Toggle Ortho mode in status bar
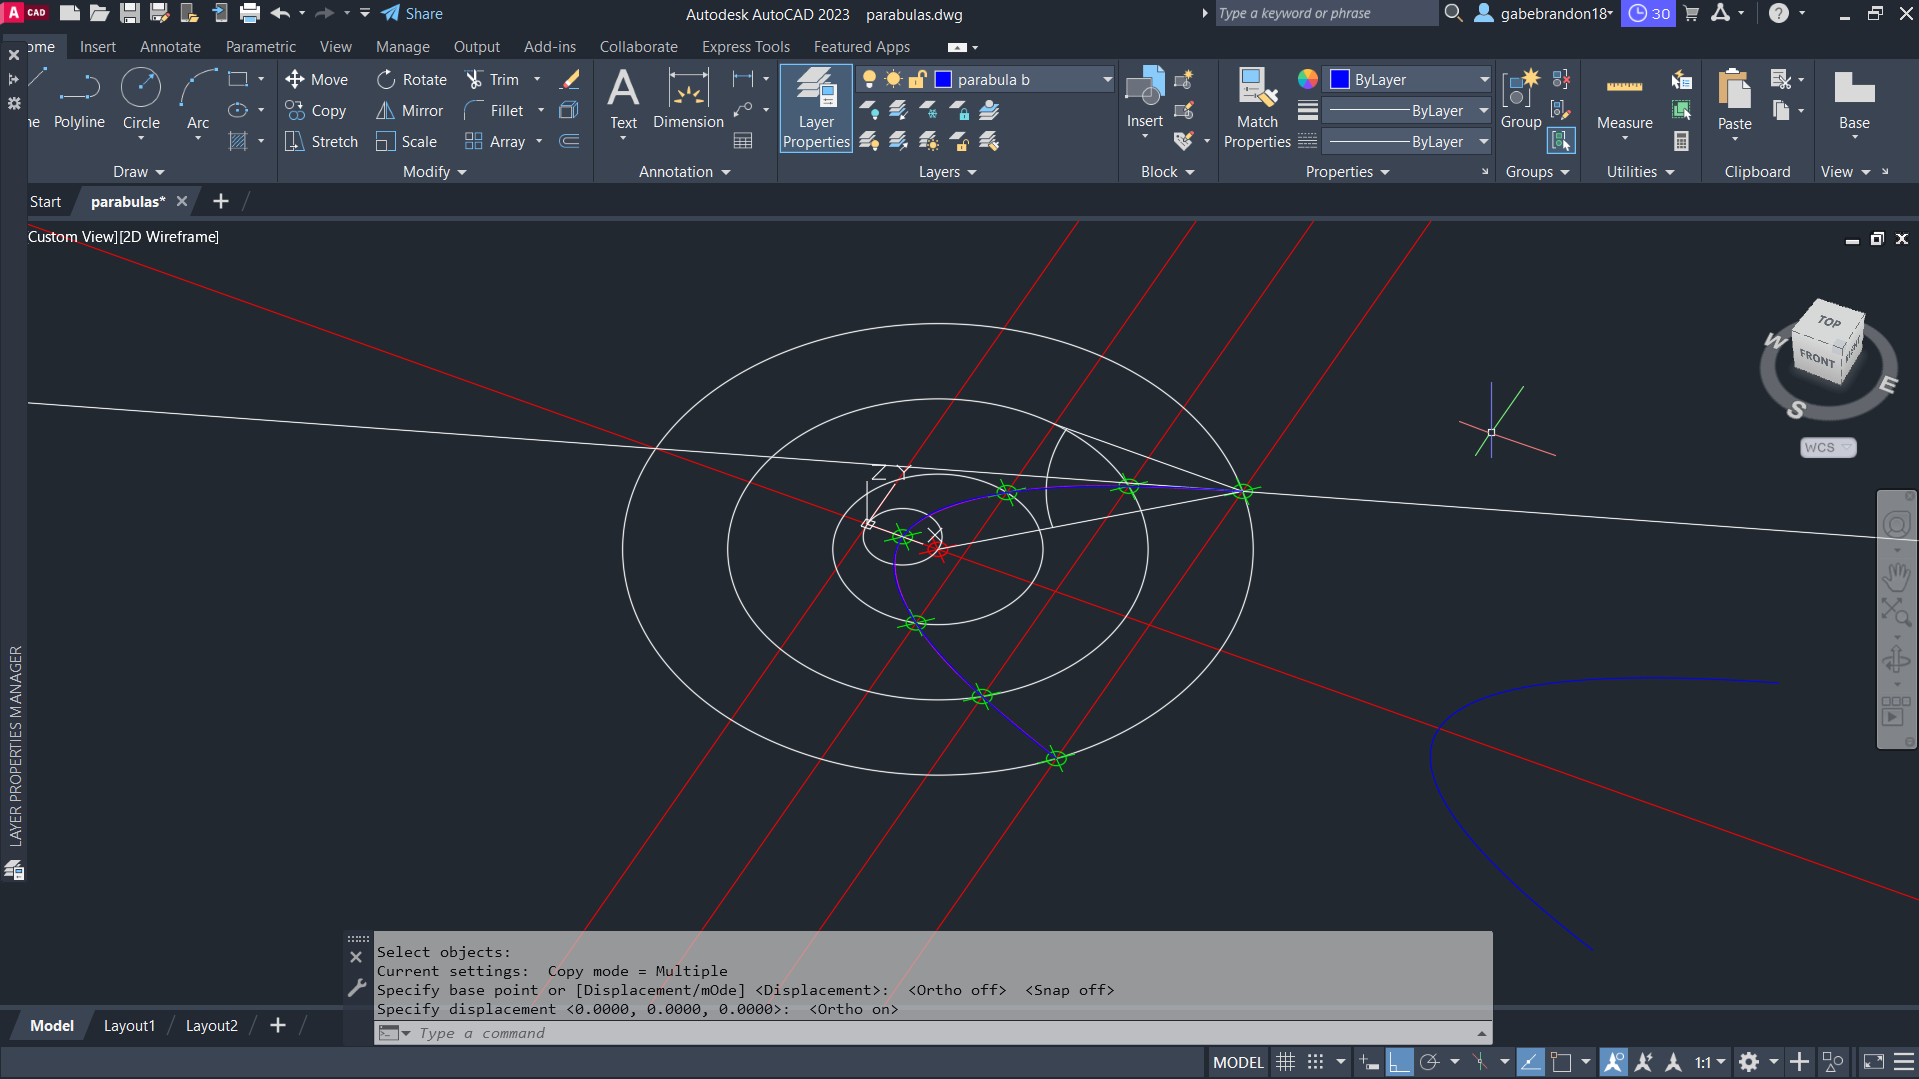The width and height of the screenshot is (1919, 1079). pyautogui.click(x=1400, y=1062)
